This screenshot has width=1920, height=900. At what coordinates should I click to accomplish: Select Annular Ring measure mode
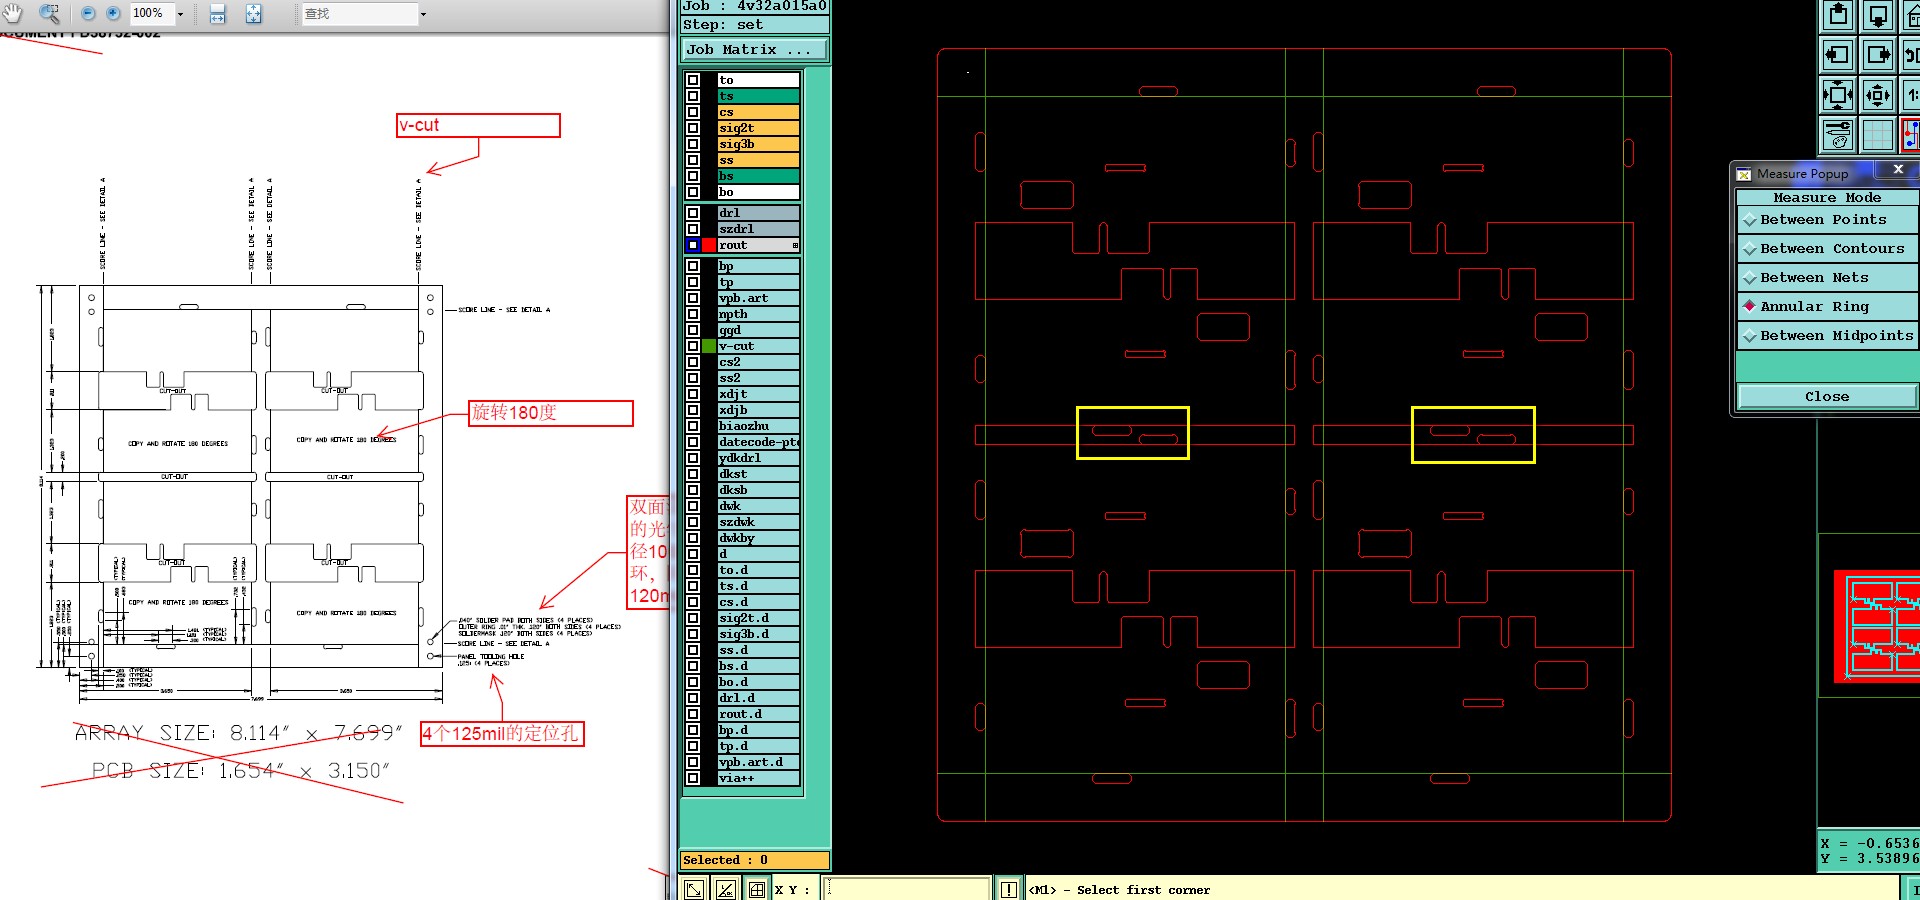[x=1828, y=307]
